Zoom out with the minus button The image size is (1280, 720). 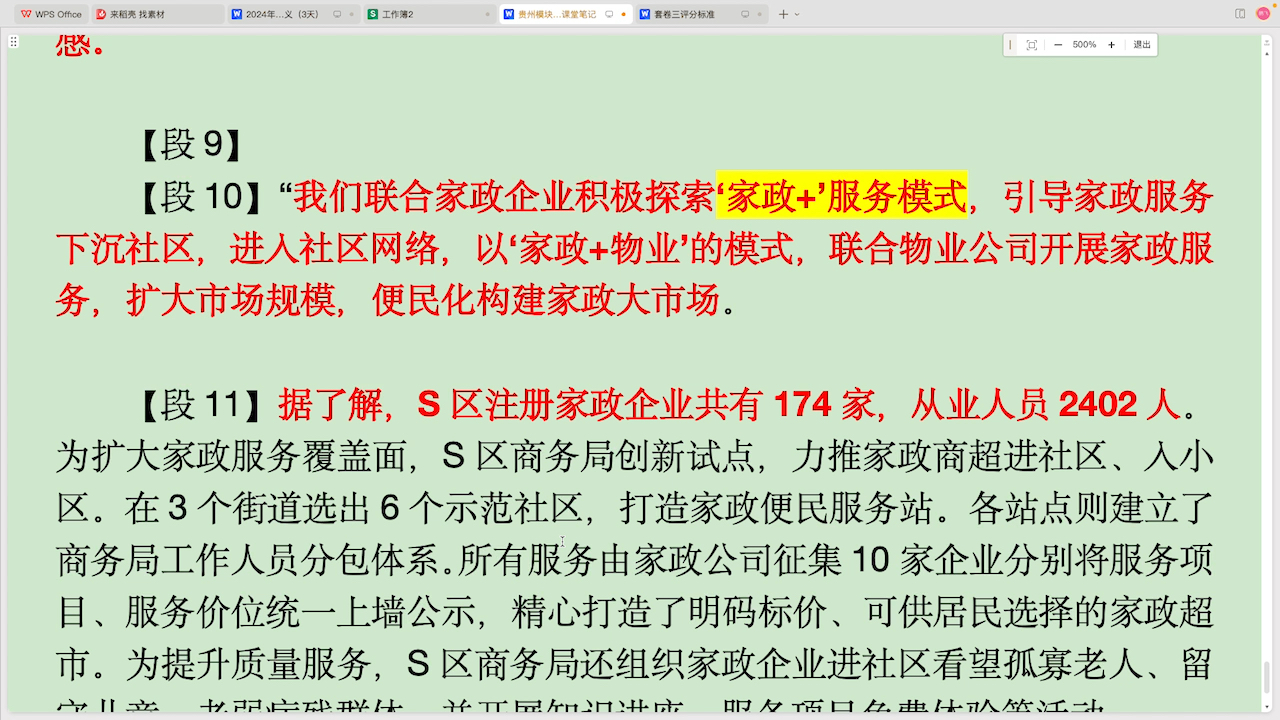1058,45
